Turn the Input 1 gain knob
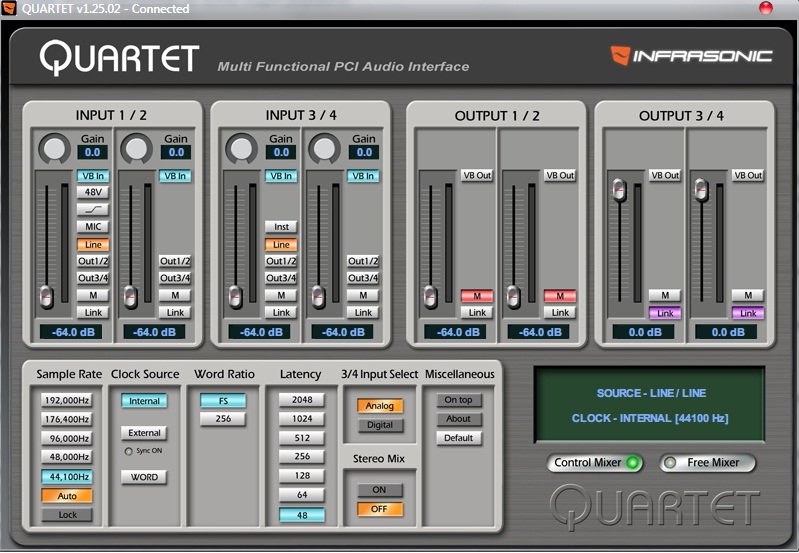This screenshot has width=799, height=553. [55, 148]
